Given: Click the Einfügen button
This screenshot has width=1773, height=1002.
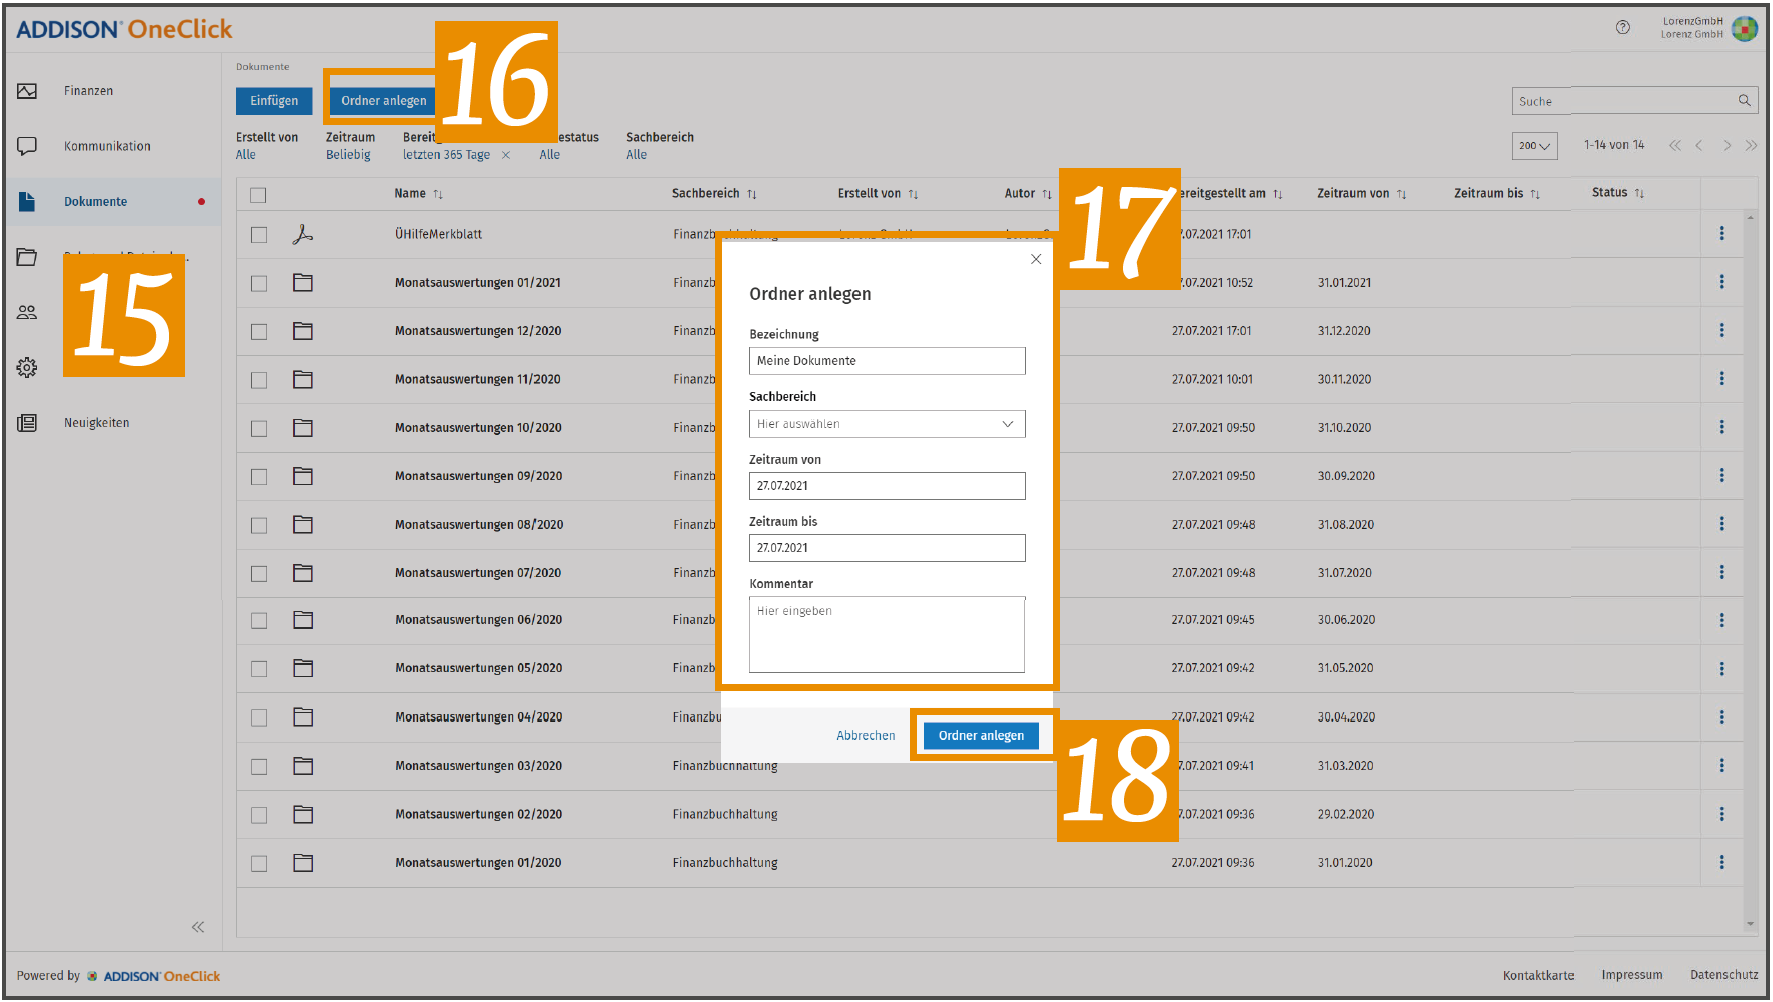Looking at the screenshot, I should (274, 101).
